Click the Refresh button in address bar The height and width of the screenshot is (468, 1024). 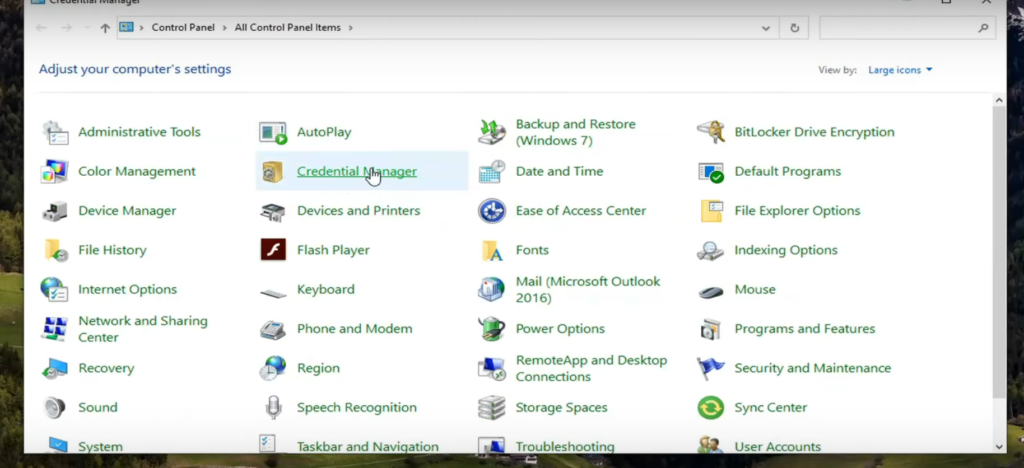tap(795, 28)
